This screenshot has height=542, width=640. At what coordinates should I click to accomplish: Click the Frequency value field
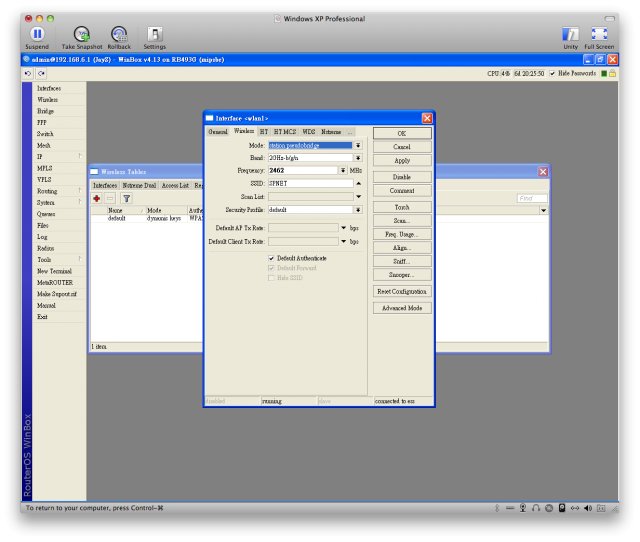[x=303, y=171]
